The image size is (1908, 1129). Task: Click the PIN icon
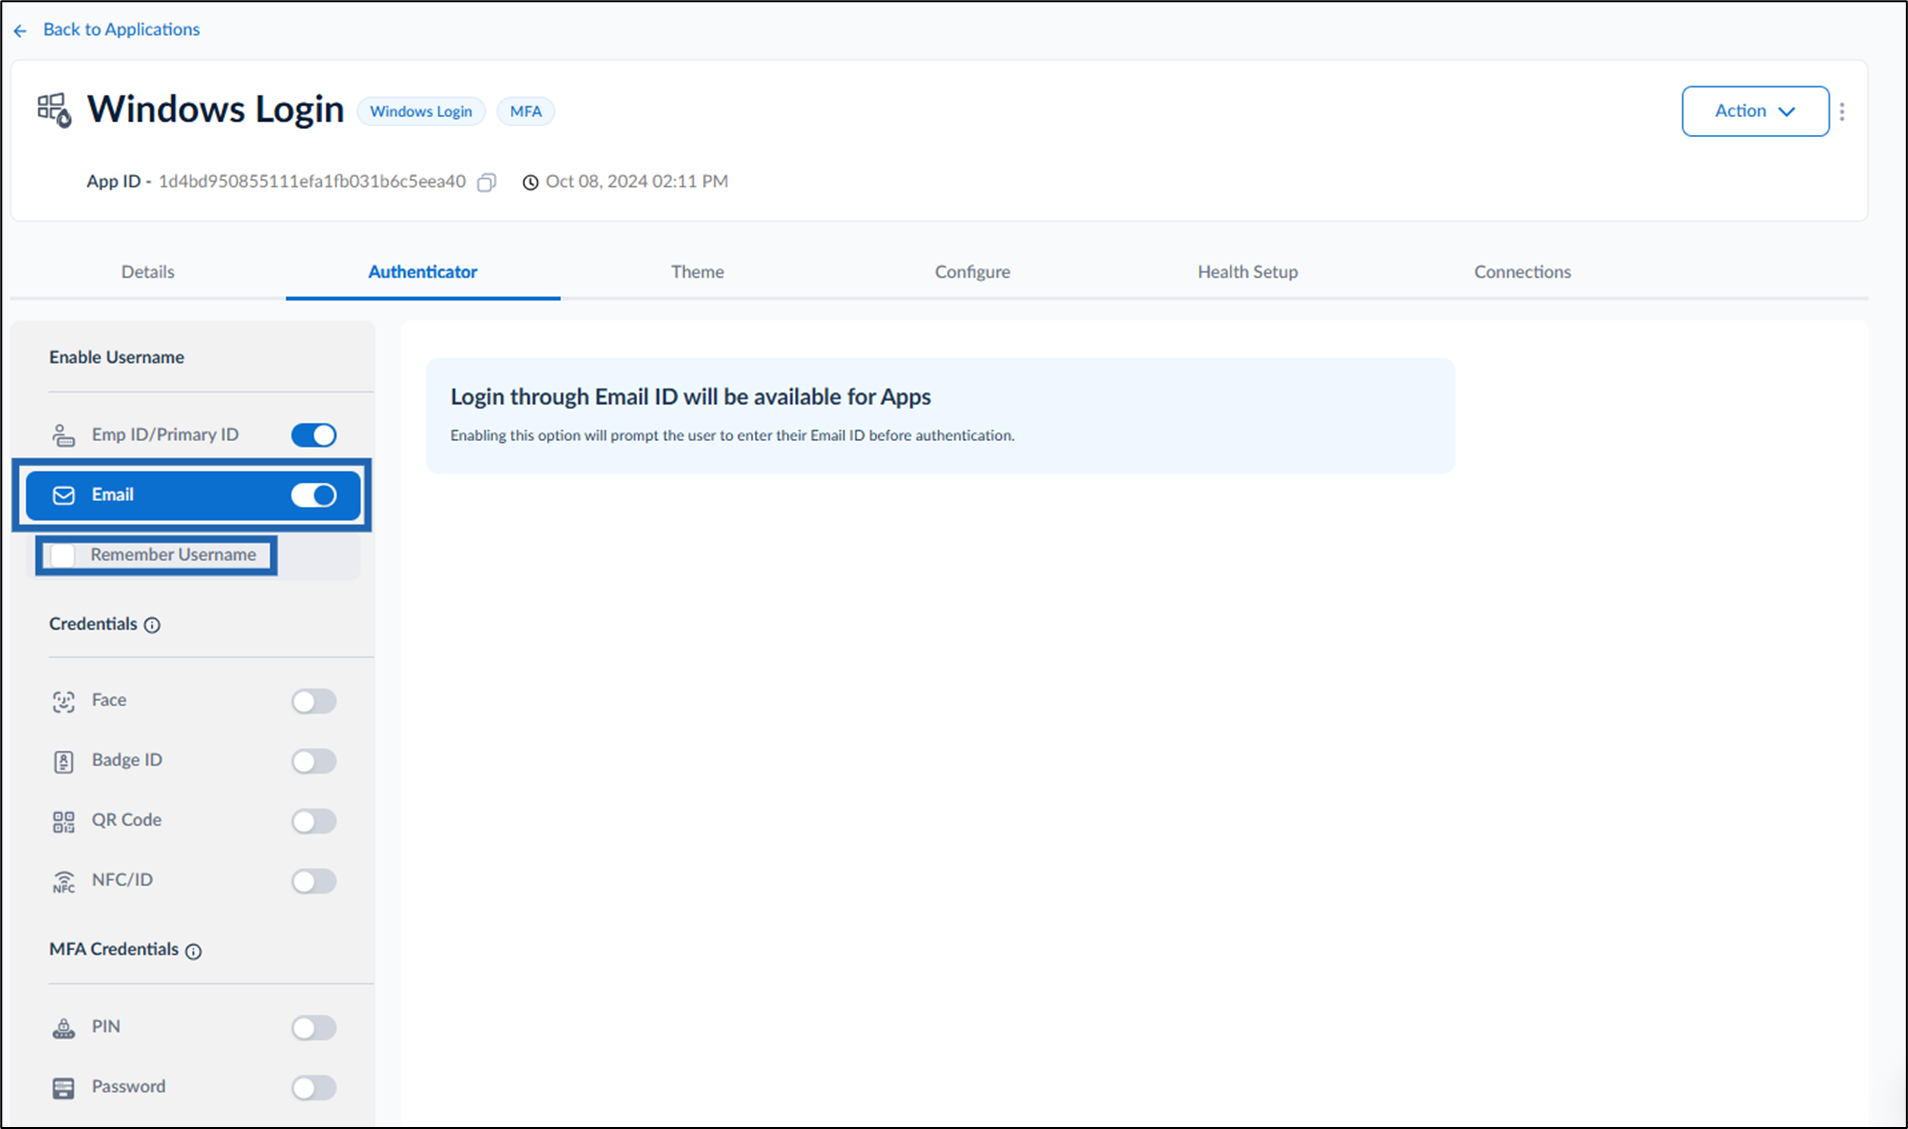click(63, 1027)
